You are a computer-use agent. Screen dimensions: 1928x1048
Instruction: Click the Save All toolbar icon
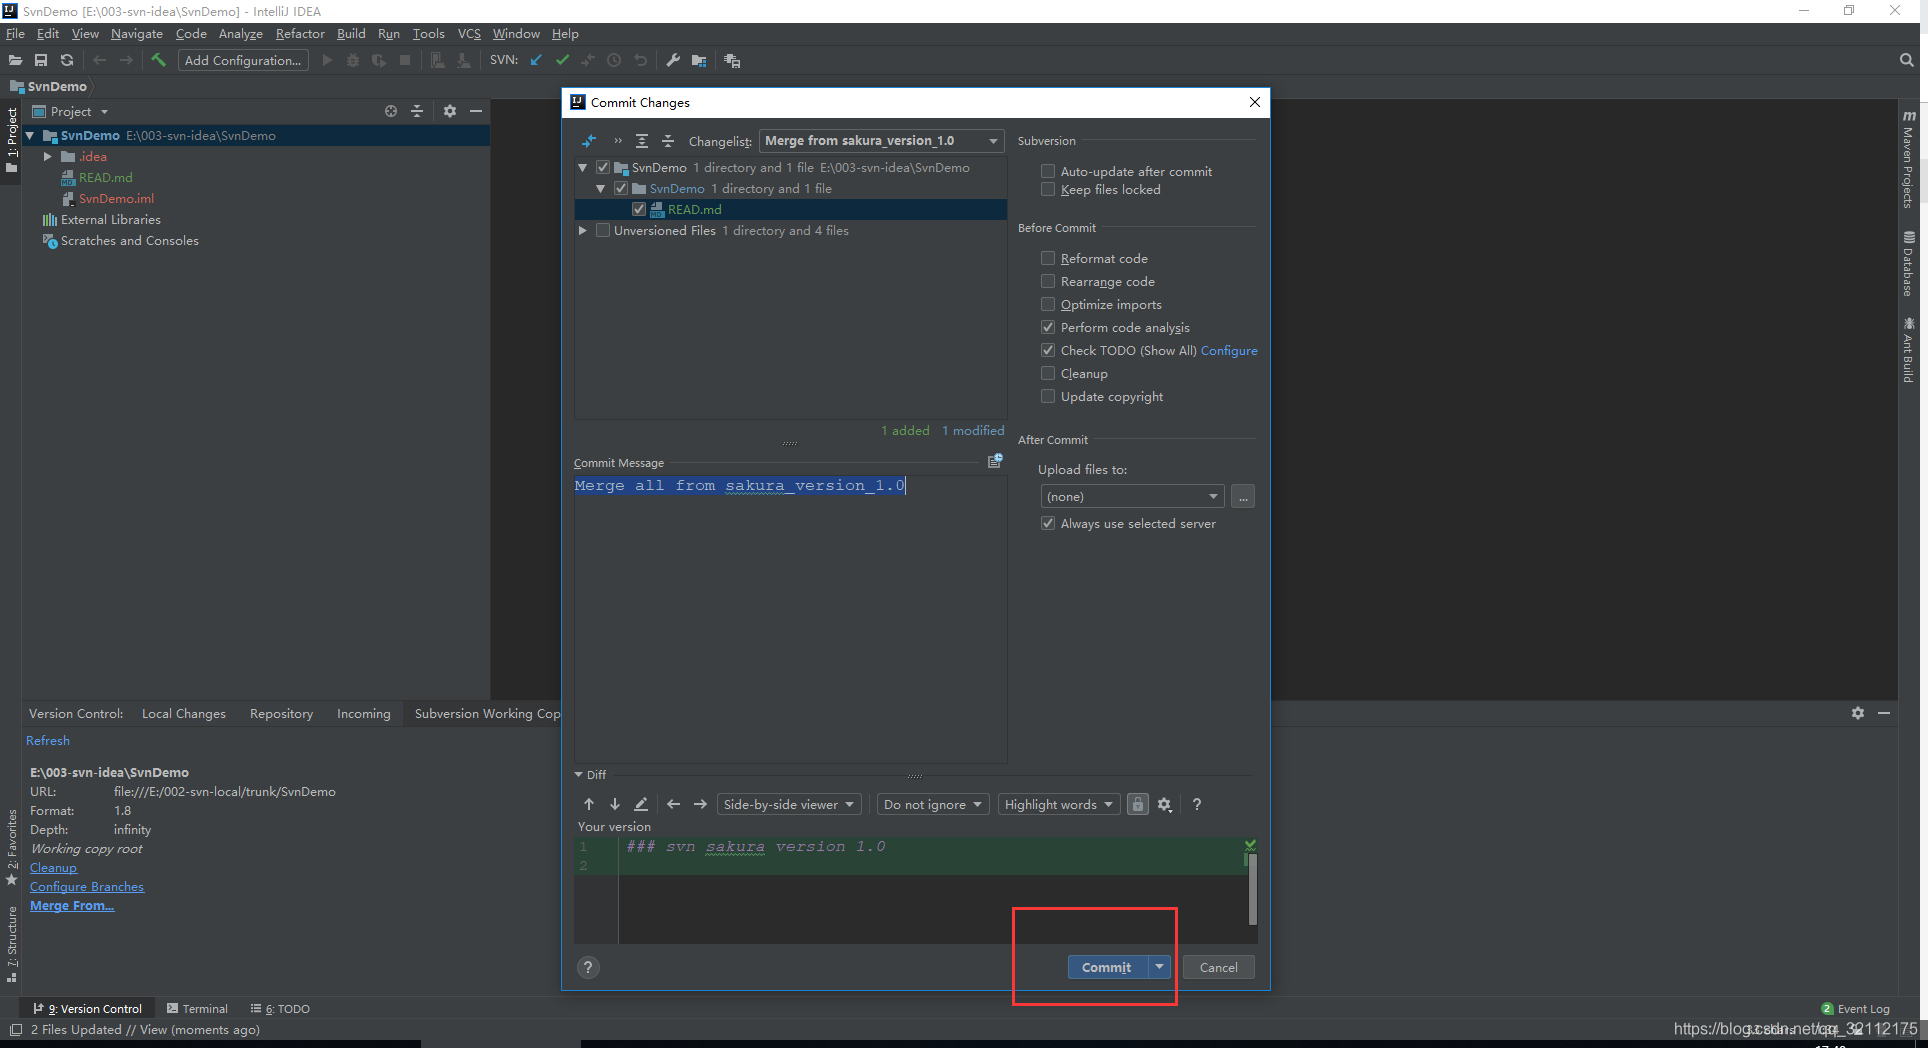tap(41, 60)
